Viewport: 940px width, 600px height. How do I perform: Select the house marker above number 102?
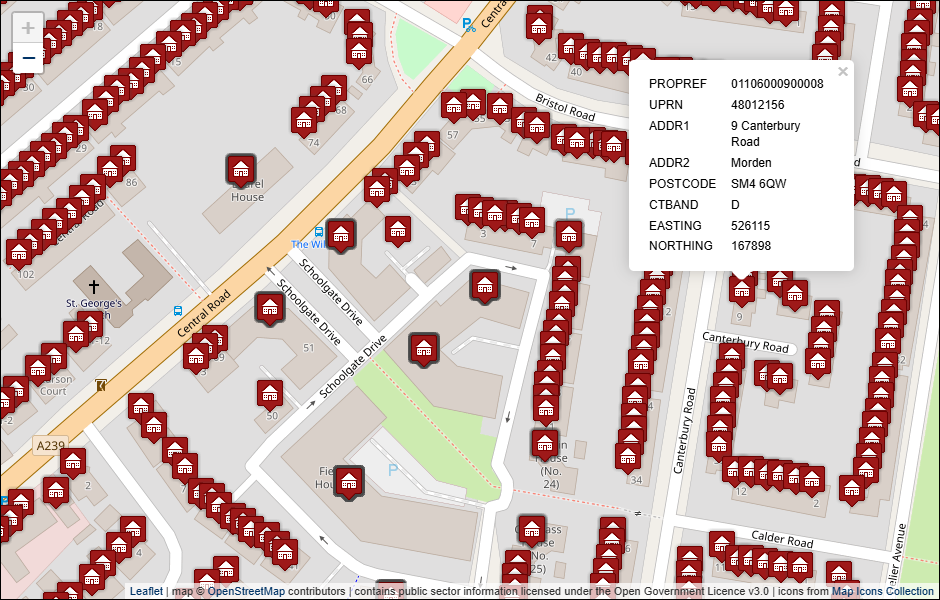point(20,252)
